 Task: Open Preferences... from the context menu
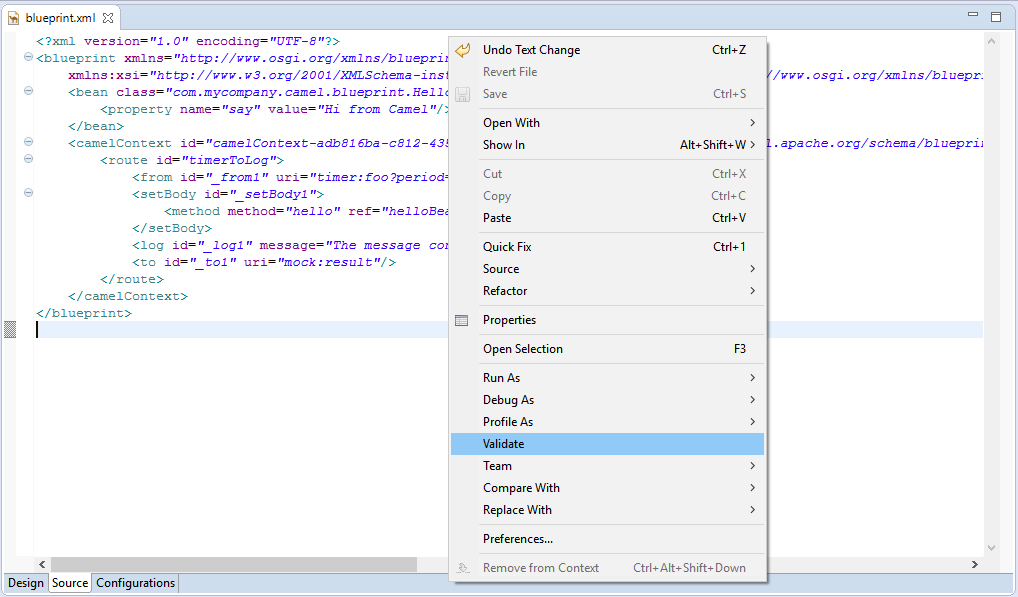[518, 539]
